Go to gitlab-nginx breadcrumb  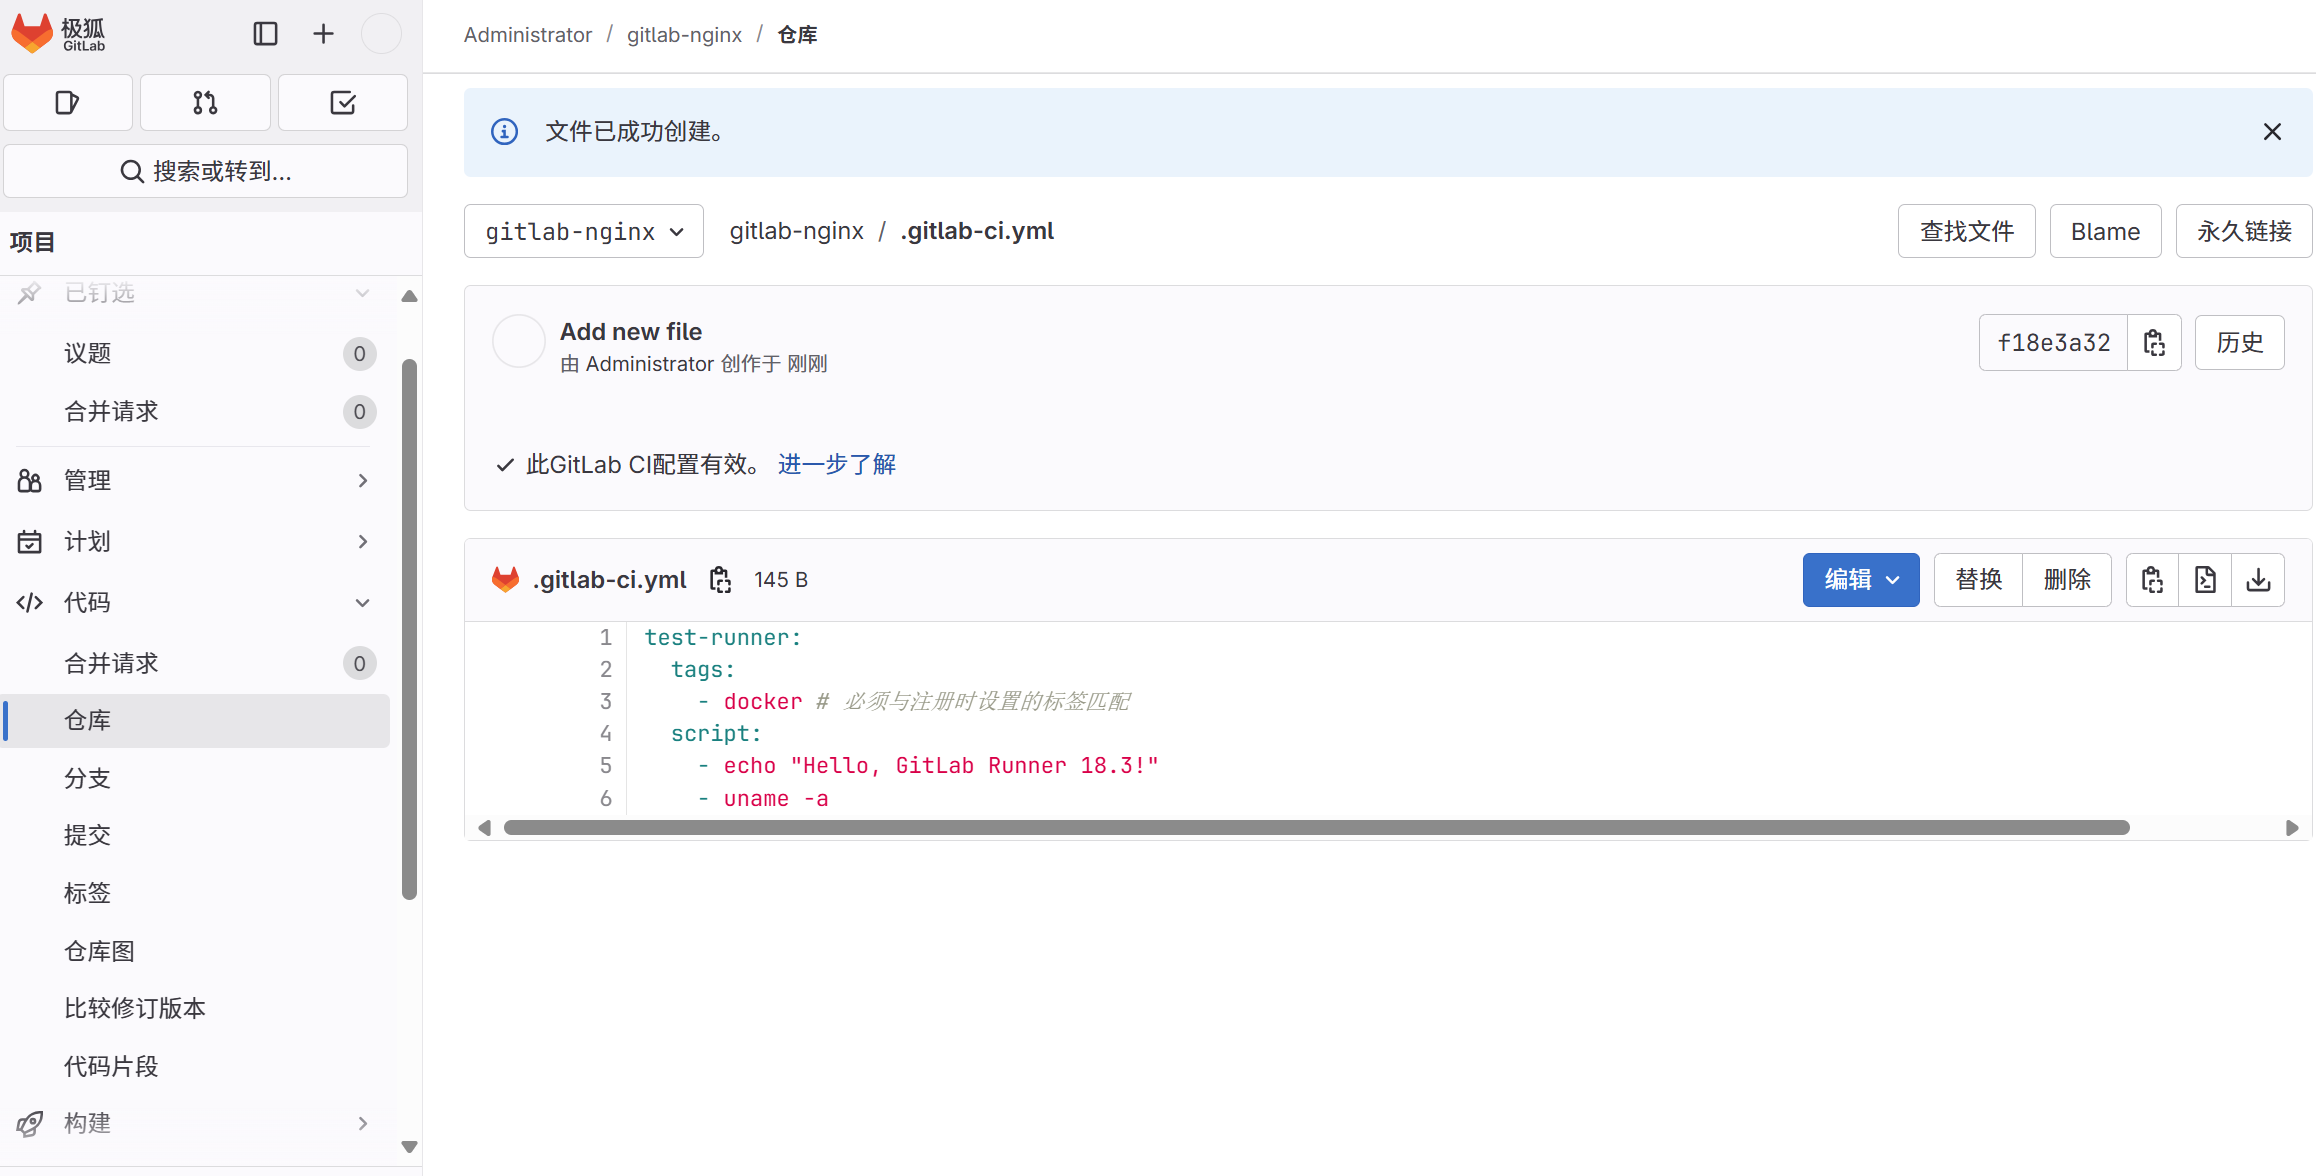click(x=684, y=35)
